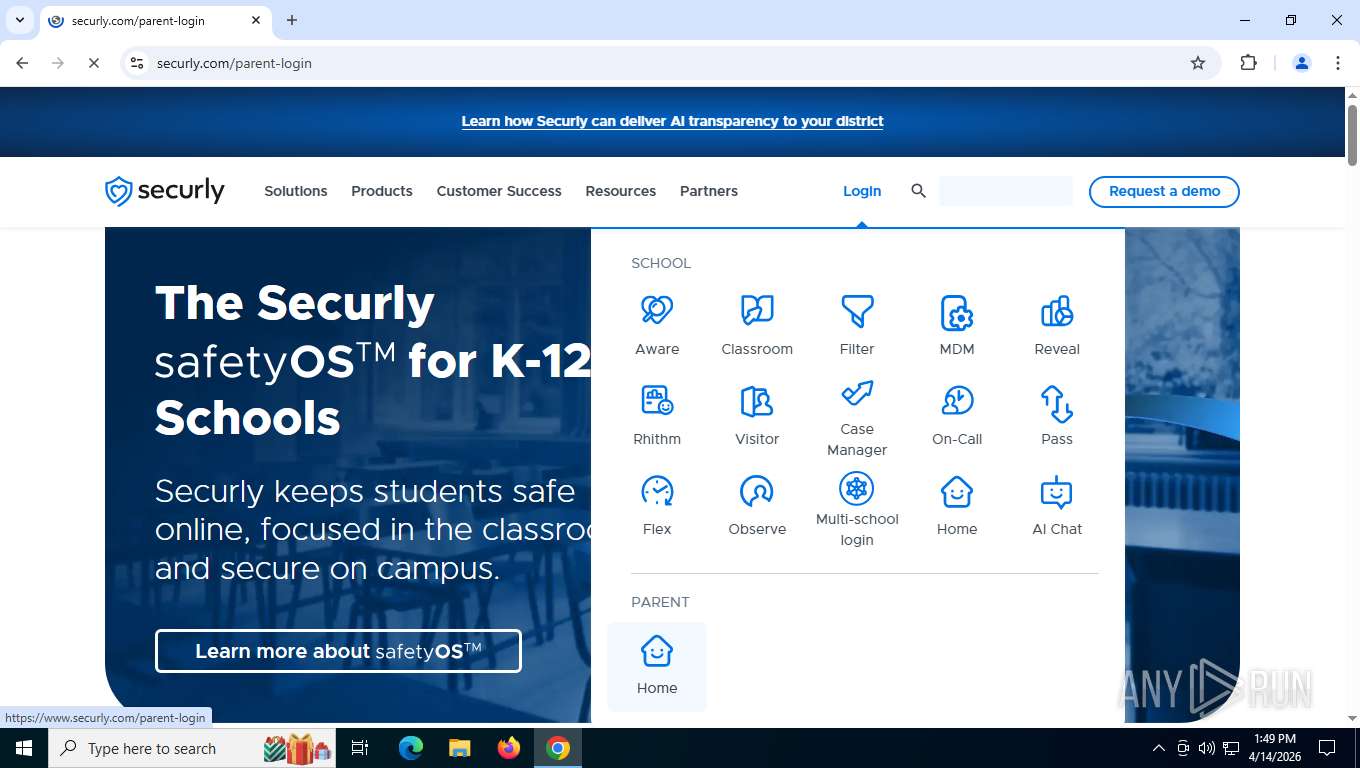Open a new browser tab

click(292, 20)
